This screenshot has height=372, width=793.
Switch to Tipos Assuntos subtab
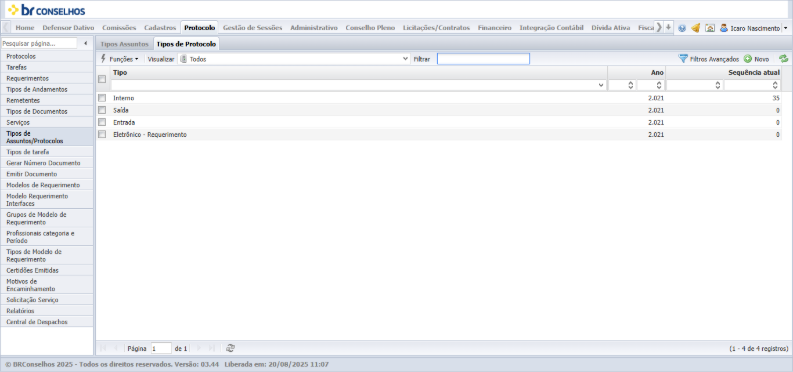pyautogui.click(x=124, y=44)
